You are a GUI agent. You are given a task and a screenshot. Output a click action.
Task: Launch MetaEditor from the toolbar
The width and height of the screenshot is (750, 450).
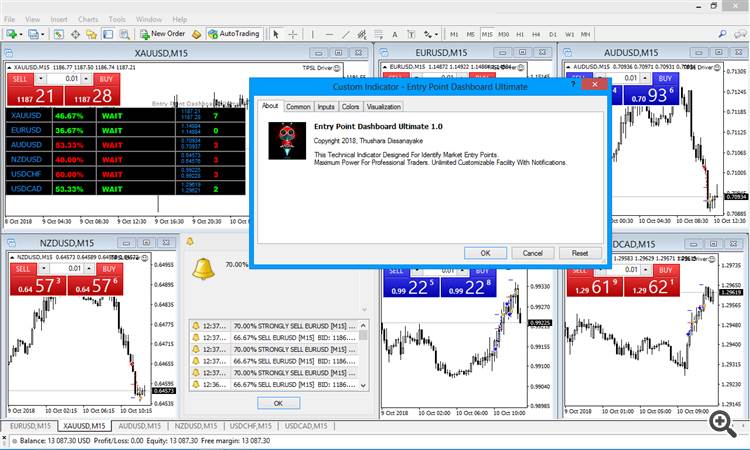[196, 34]
